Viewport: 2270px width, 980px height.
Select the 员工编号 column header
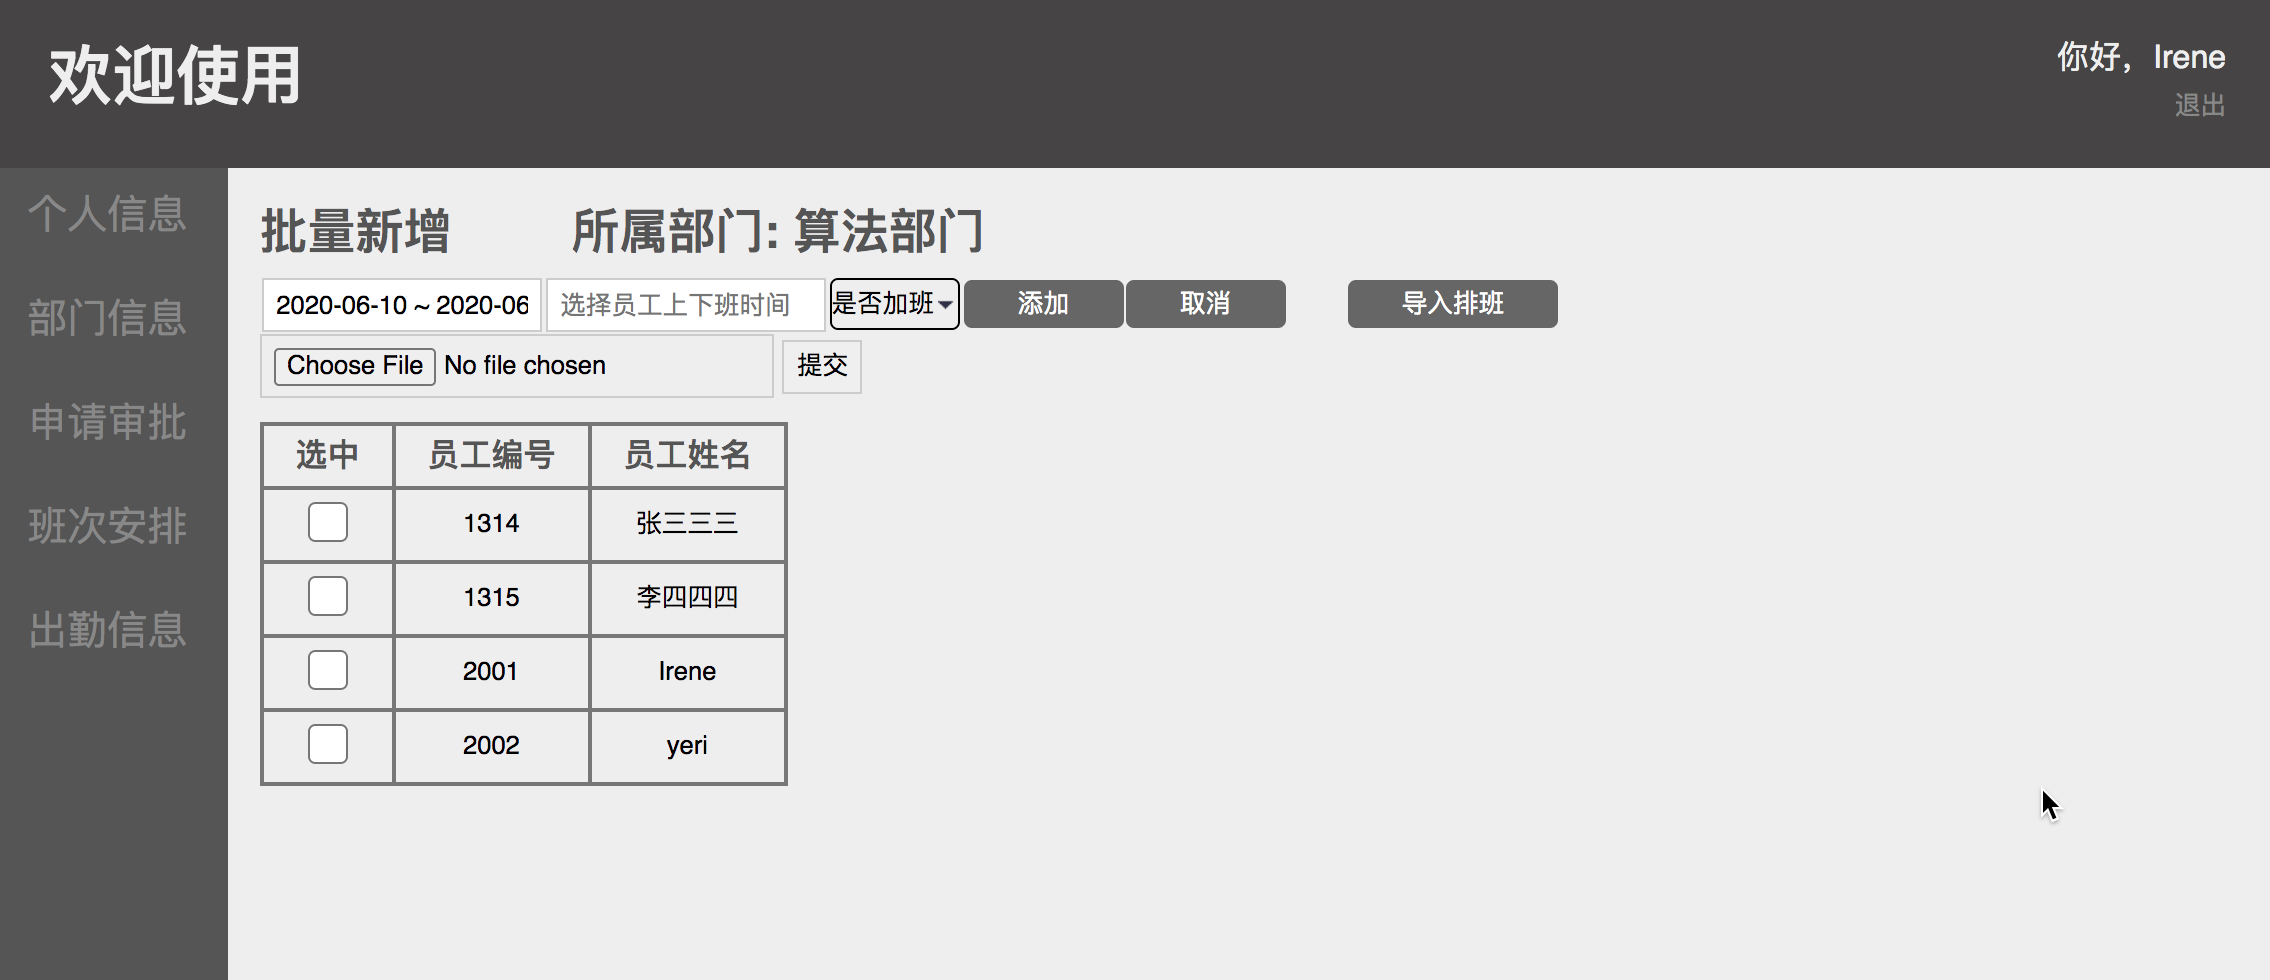coord(491,454)
